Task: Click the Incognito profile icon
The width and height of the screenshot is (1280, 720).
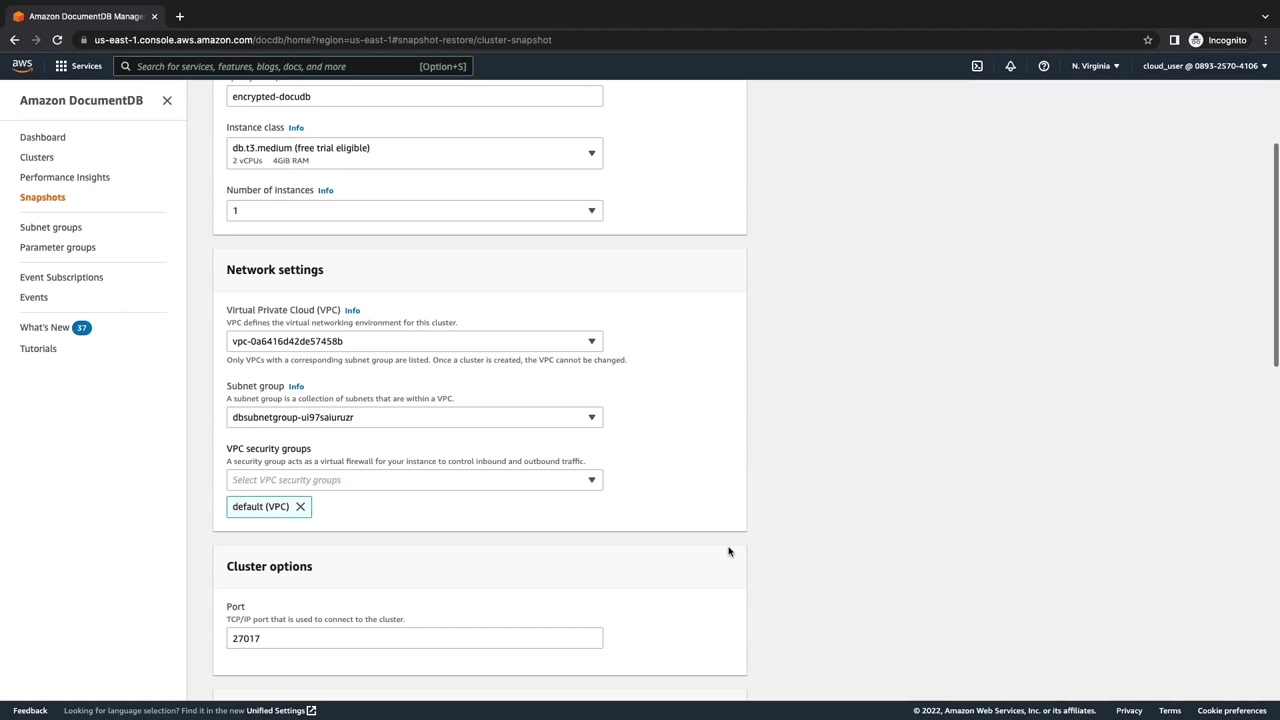Action: pyautogui.click(x=1218, y=40)
